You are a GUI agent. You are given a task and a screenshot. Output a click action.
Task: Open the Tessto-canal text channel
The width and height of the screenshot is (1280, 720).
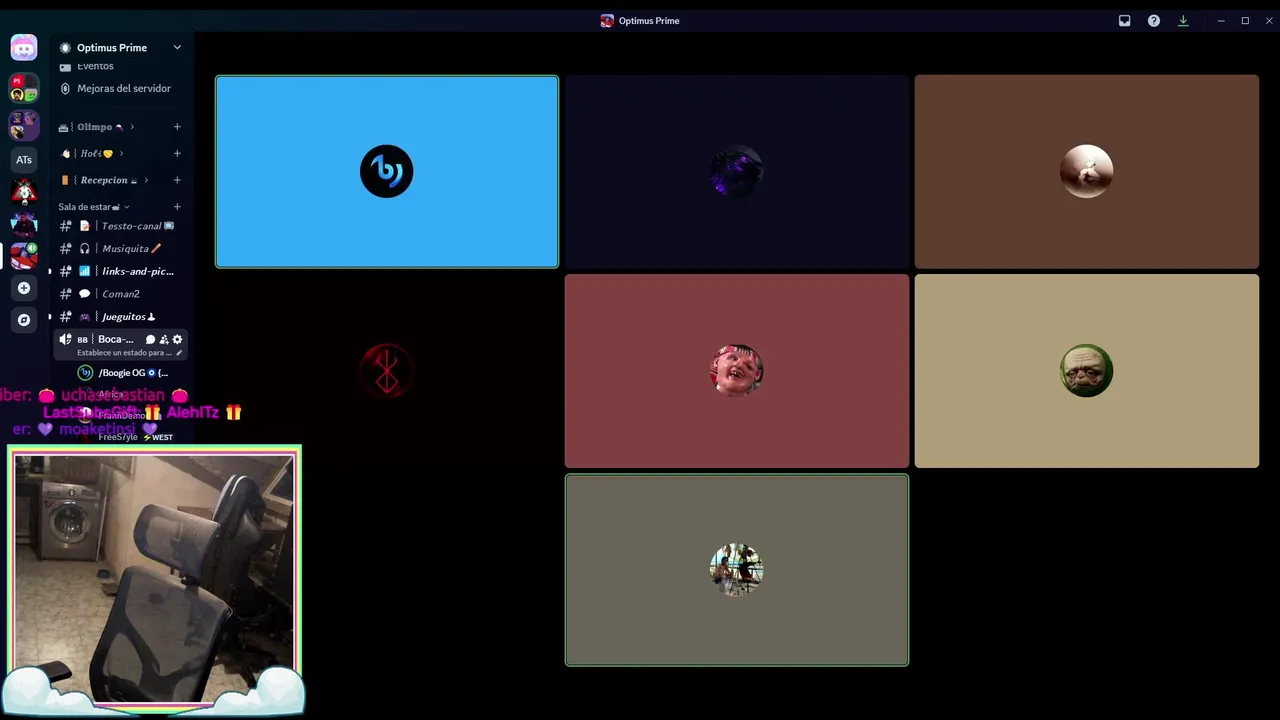(x=120, y=226)
